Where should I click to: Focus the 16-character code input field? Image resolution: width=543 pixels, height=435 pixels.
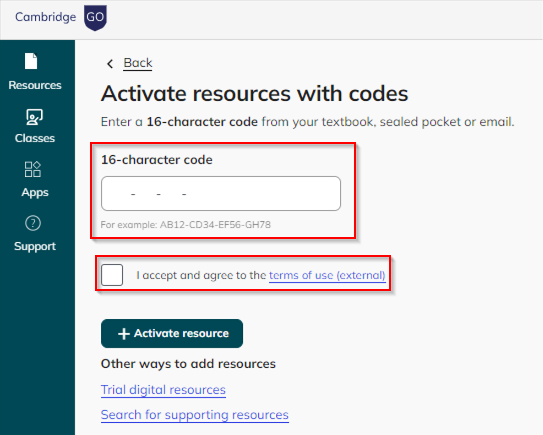[x=221, y=194]
